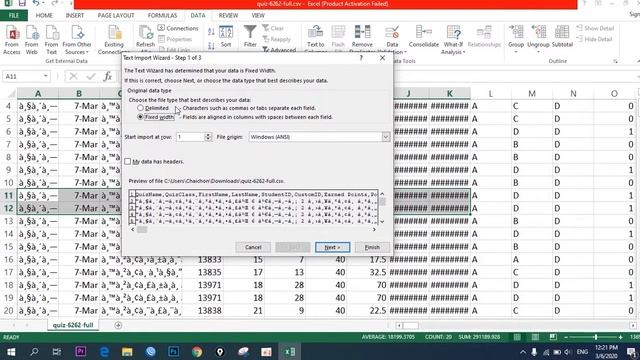Viewport: 640px width, 360px height.
Task: Select the Fixed width radio option
Action: [x=140, y=117]
